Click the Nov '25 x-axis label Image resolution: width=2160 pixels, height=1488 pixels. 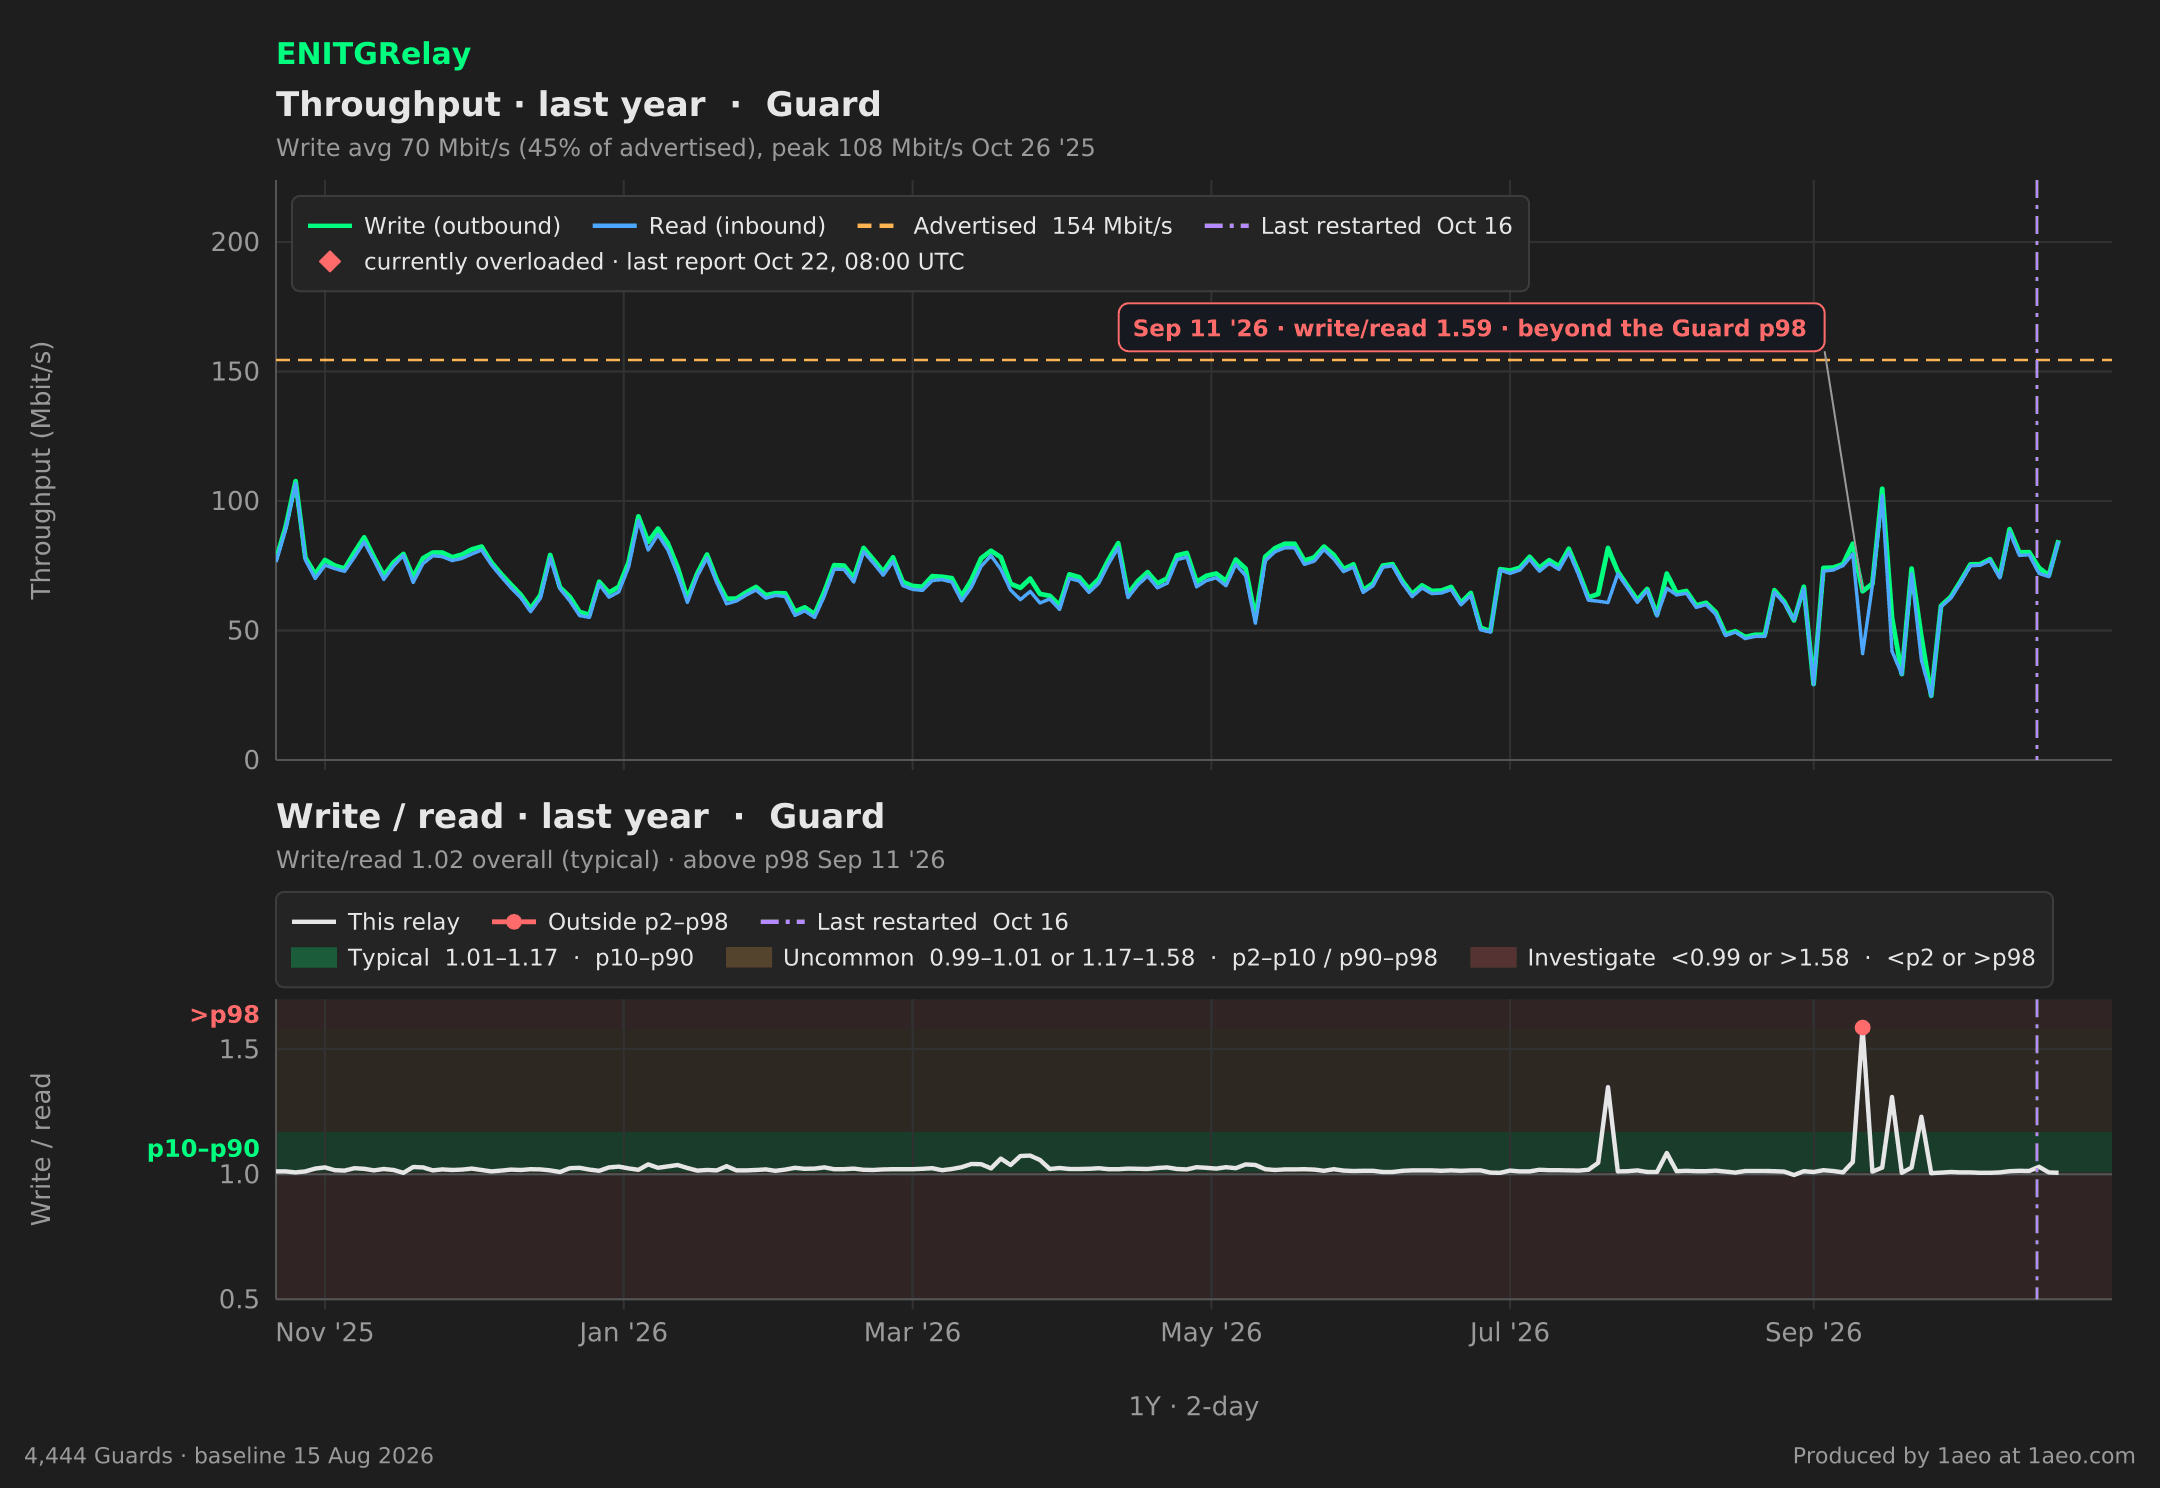324,1333
